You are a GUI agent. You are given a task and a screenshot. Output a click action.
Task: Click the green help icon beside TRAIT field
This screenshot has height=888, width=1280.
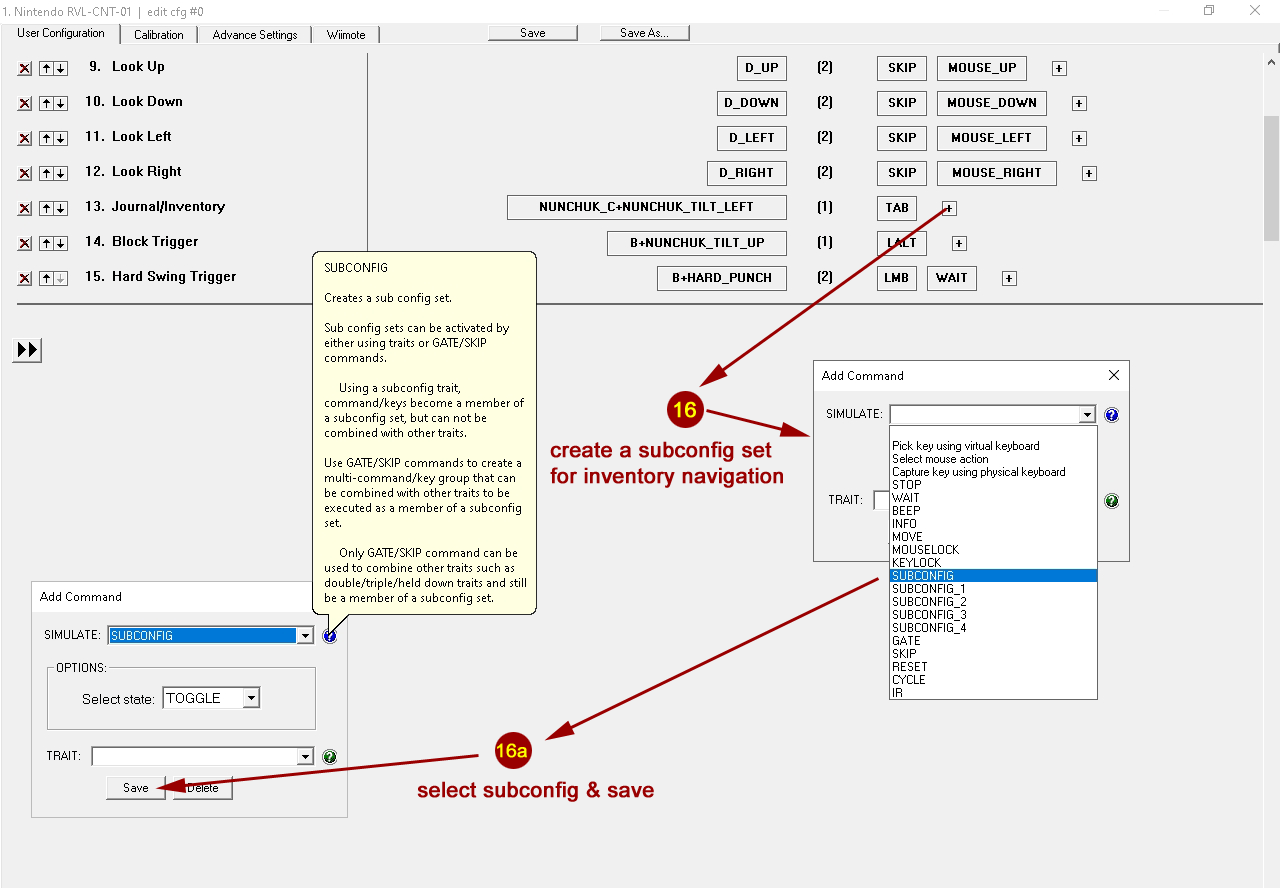pos(329,757)
